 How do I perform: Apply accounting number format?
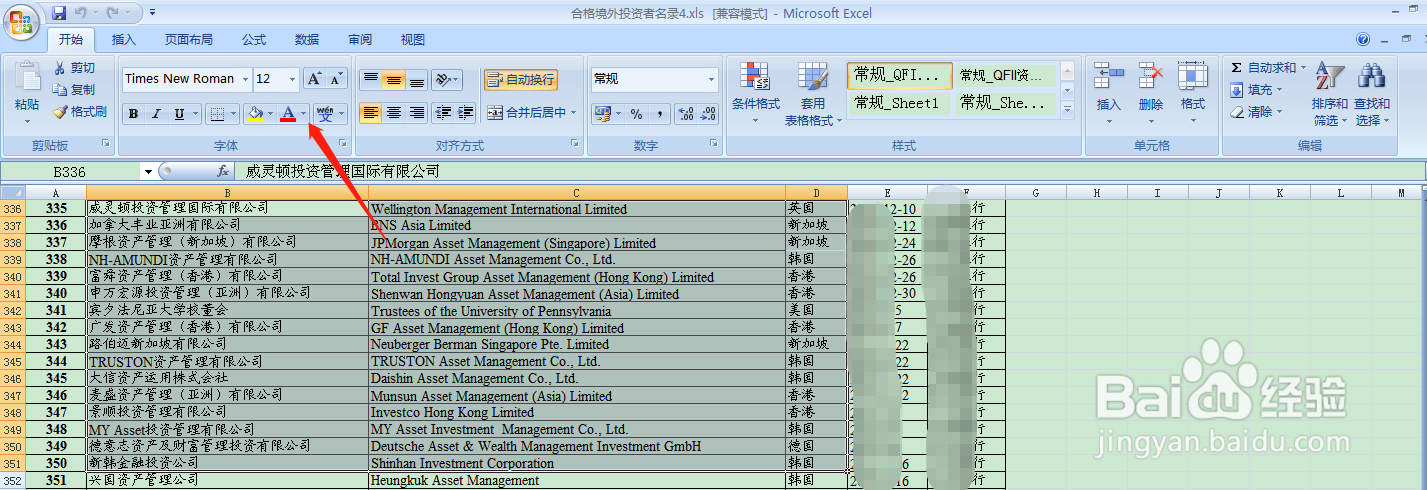click(x=603, y=114)
